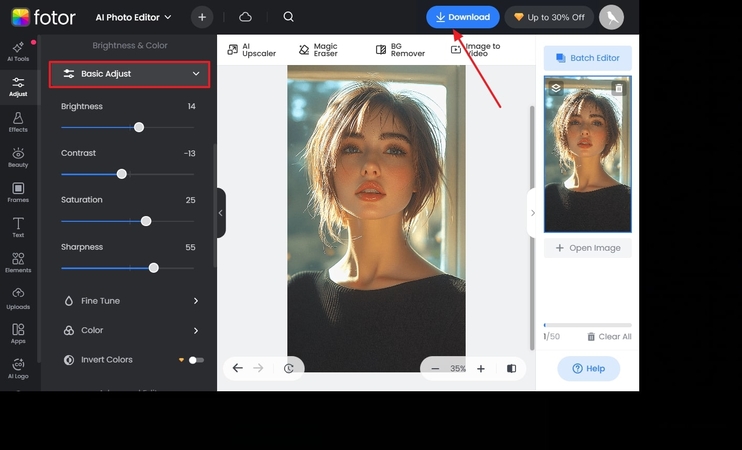742x450 pixels.
Task: Click the undo arrow icon
Action: (238, 368)
